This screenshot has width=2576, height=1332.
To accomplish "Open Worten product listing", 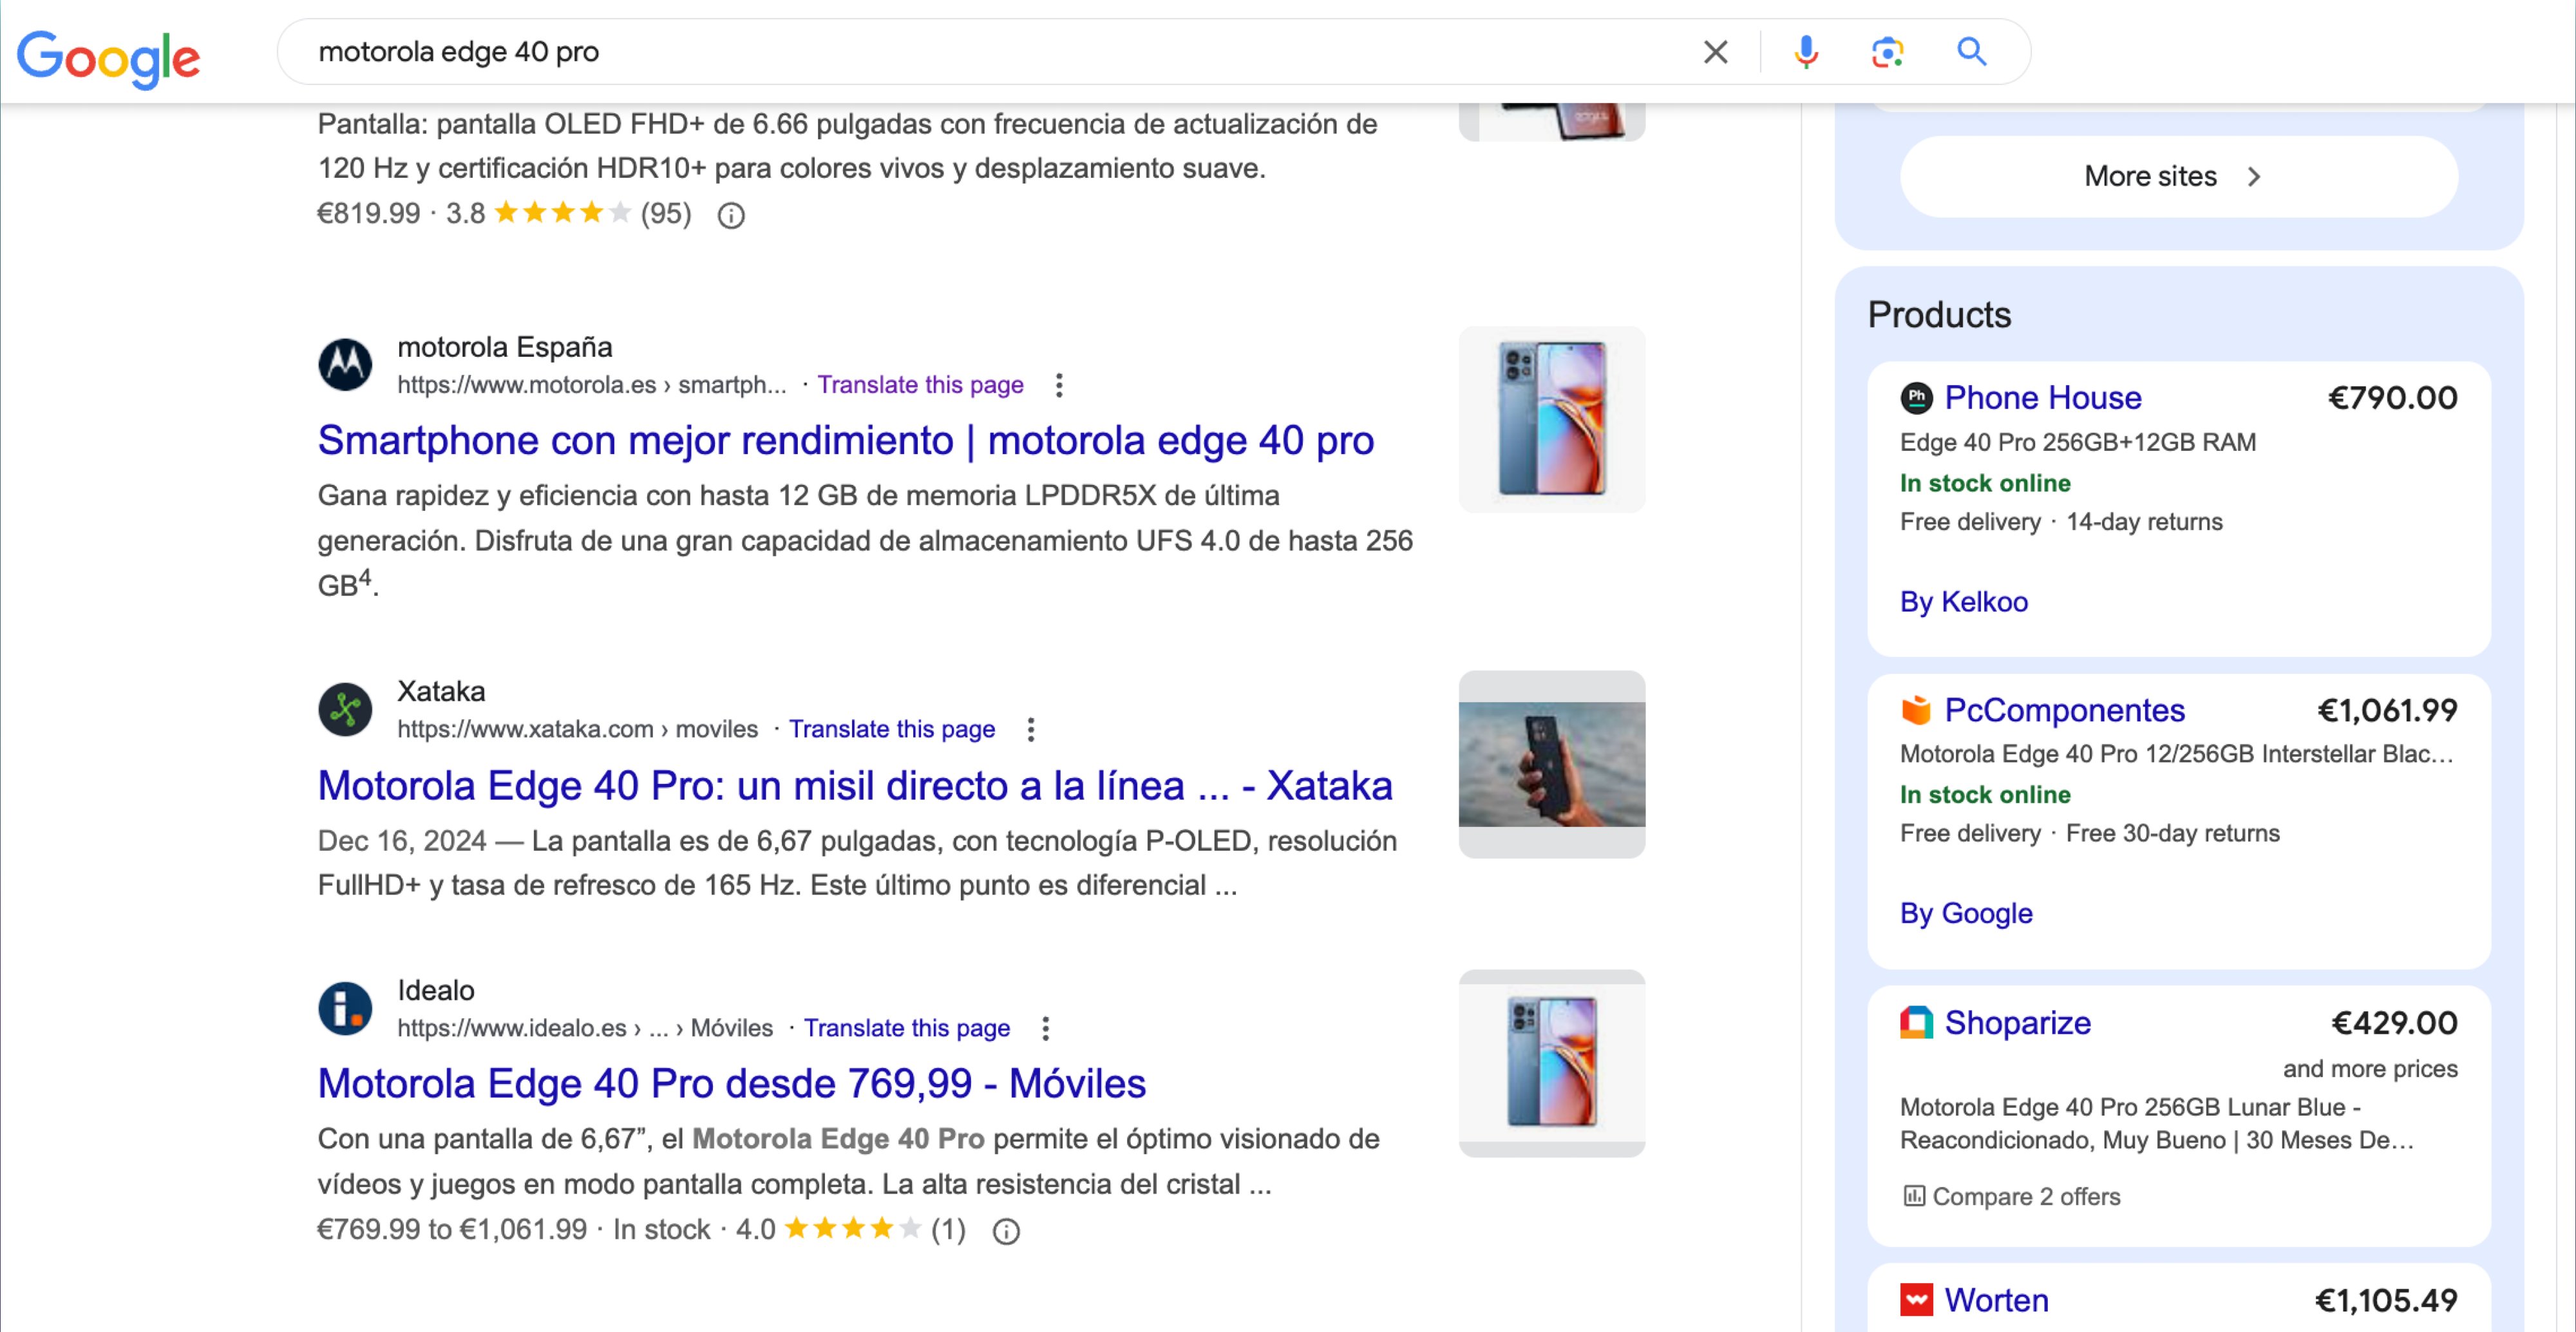I will coord(1996,1300).
